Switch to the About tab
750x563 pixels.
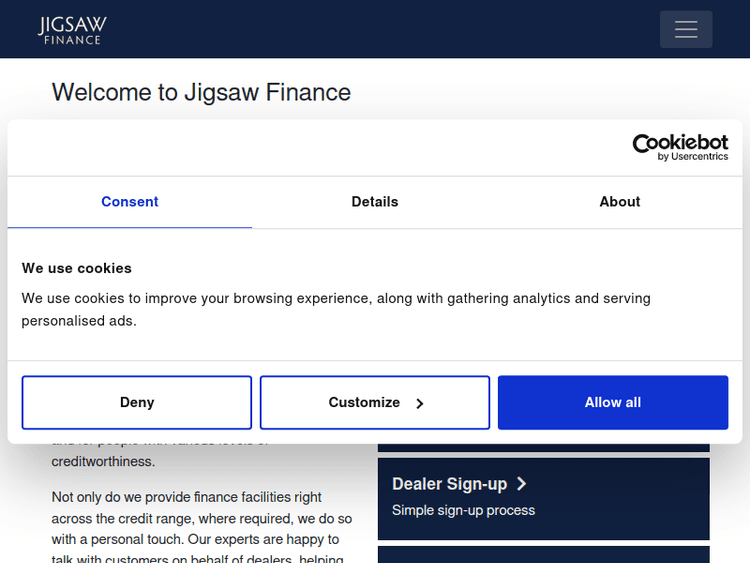[x=619, y=202]
